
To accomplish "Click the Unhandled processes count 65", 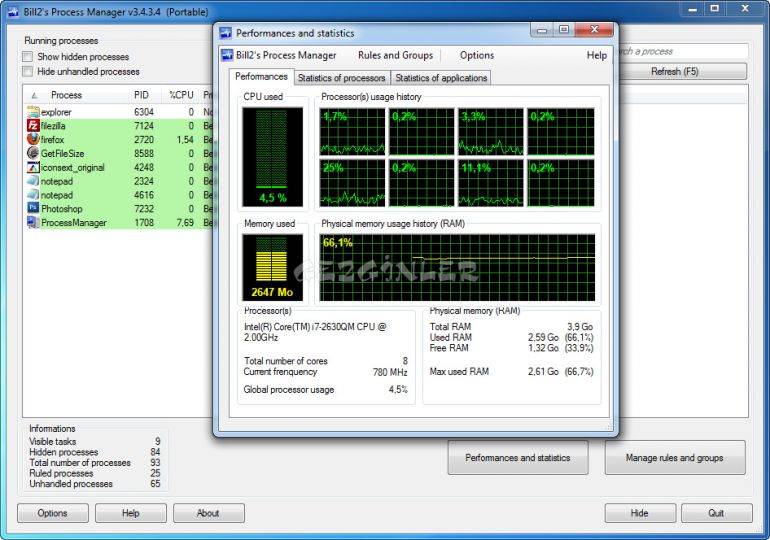I will pos(155,484).
